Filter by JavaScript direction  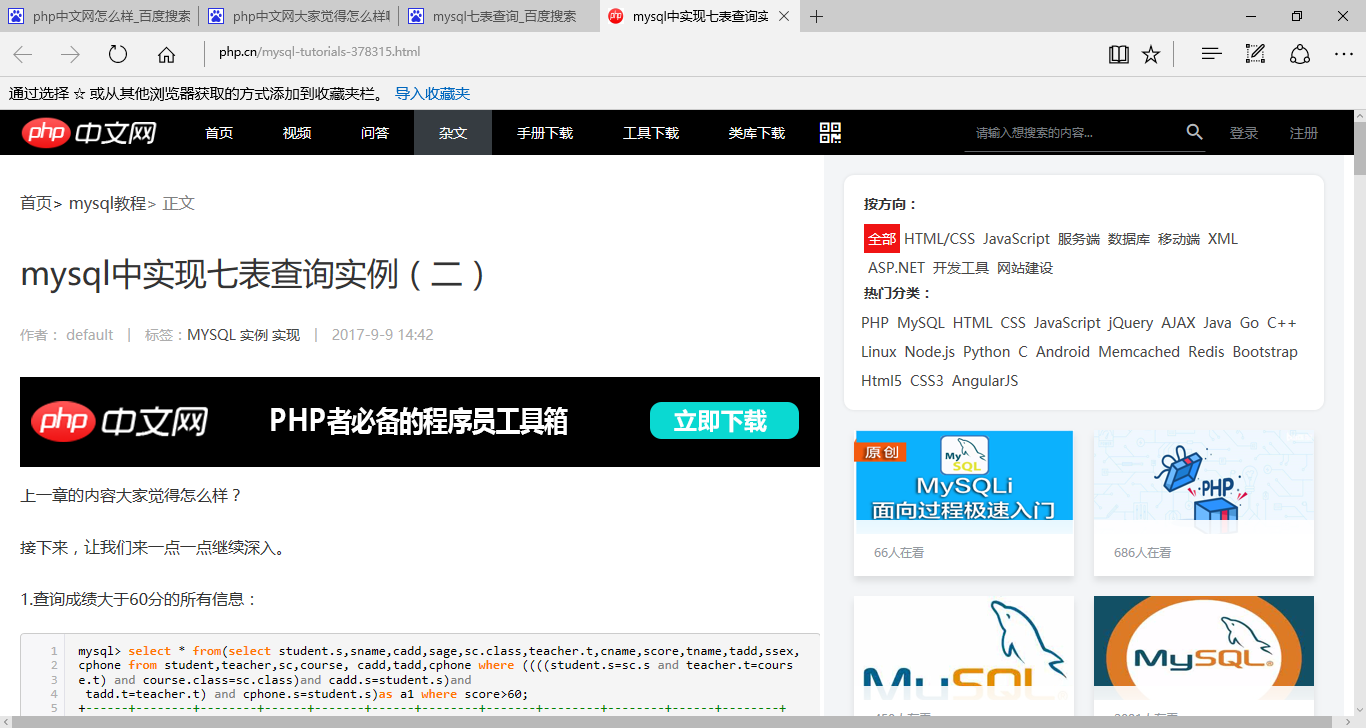1016,239
